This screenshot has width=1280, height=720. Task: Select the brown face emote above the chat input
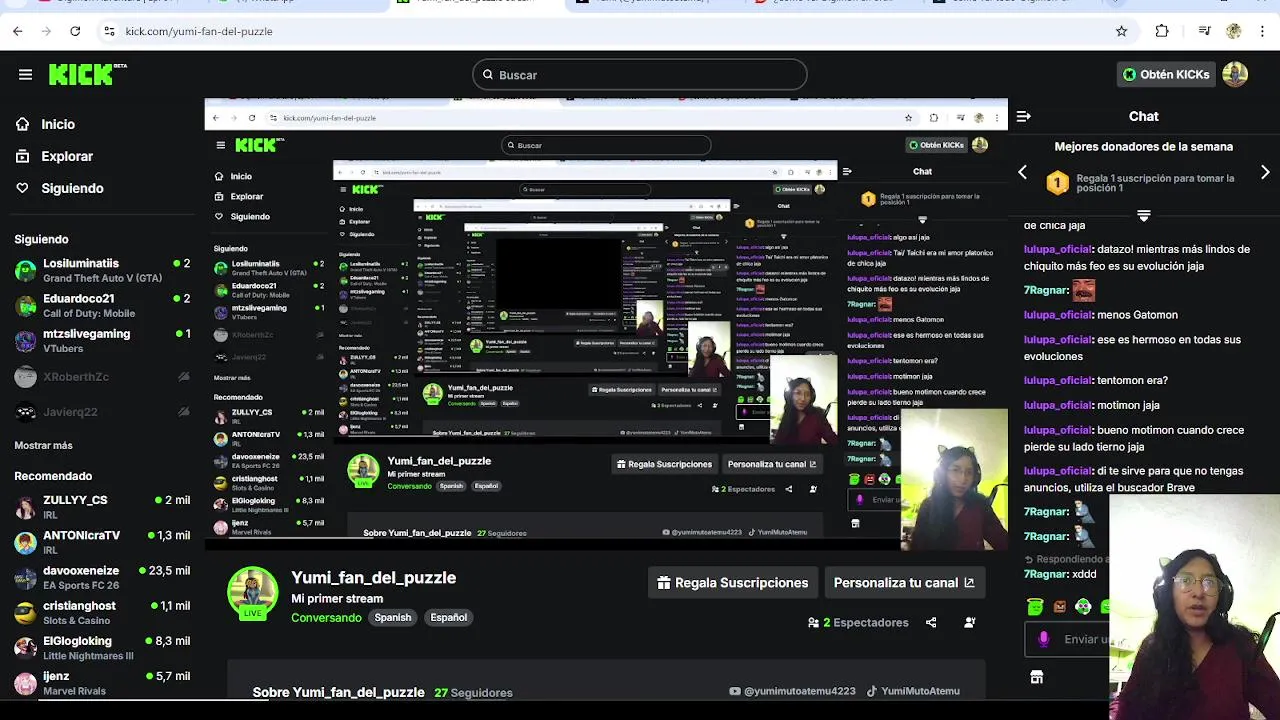1059,606
